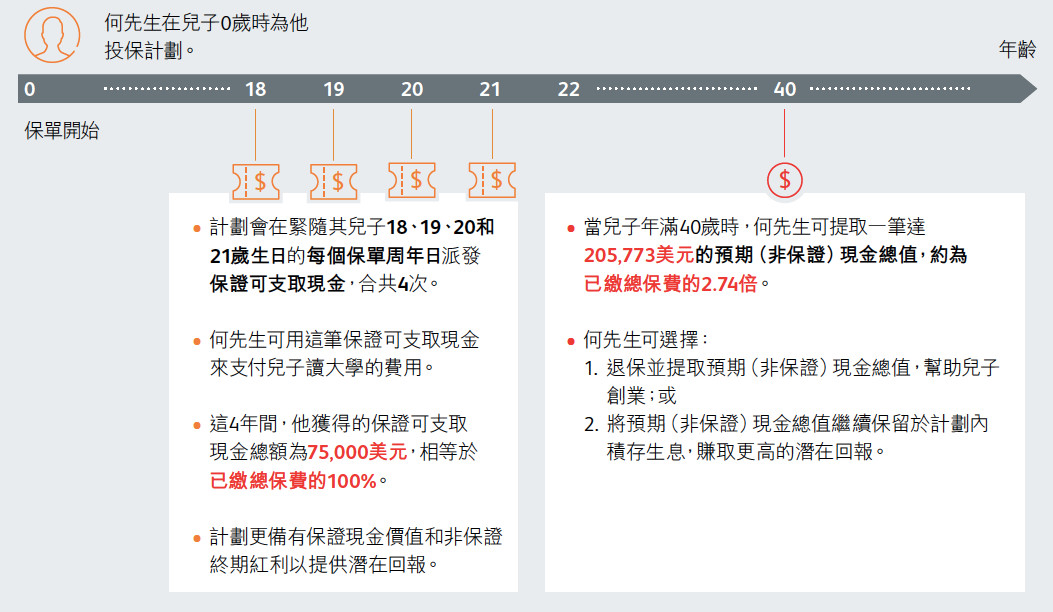Select age 18 marker on the timeline
Screen dimensions: 1053x612
[x=255, y=89]
